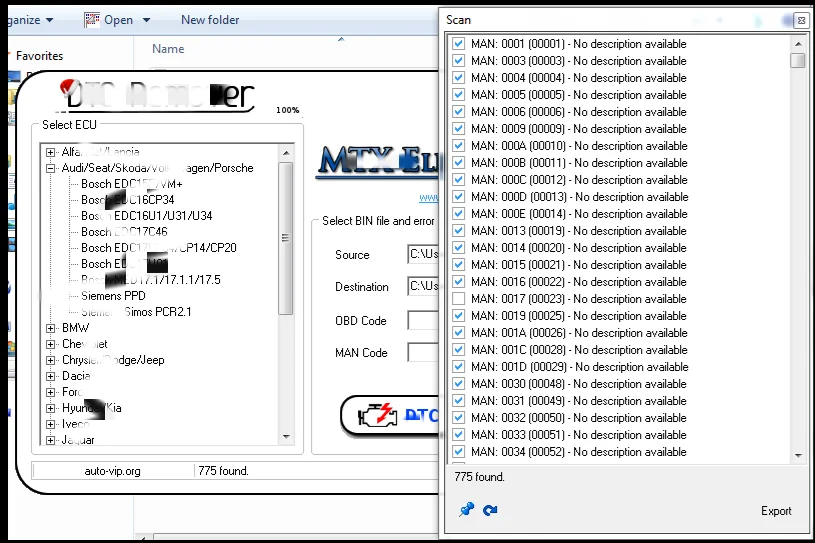
Task: Toggle MAN: 0030 (00048) checkbox
Action: [458, 383]
